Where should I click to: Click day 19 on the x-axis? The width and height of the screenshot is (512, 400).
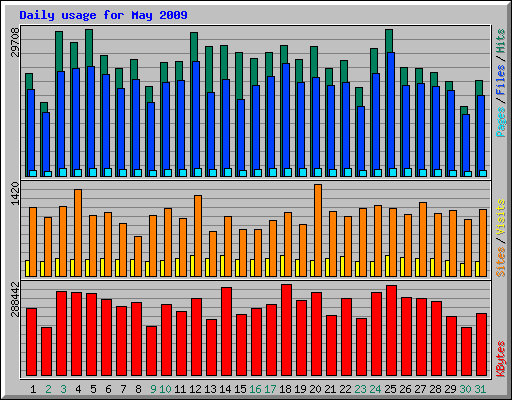(x=300, y=389)
